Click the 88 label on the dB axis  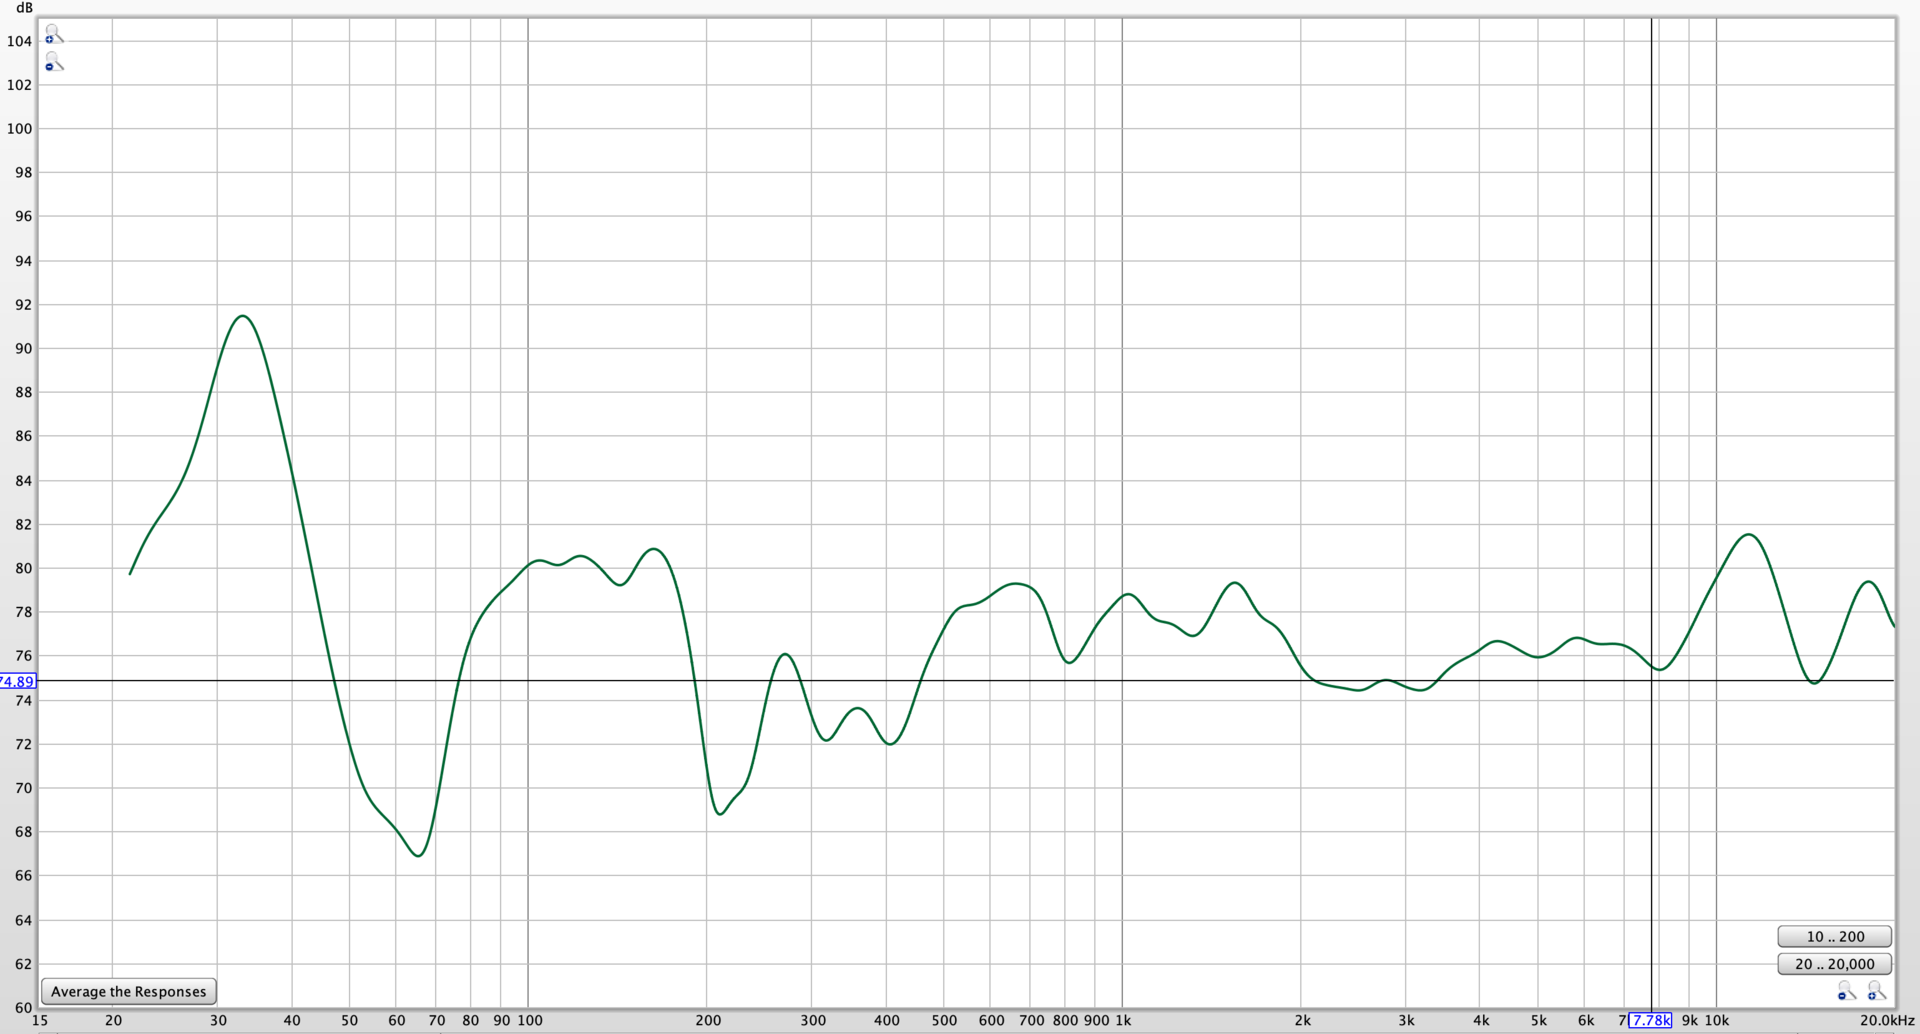coord(23,392)
